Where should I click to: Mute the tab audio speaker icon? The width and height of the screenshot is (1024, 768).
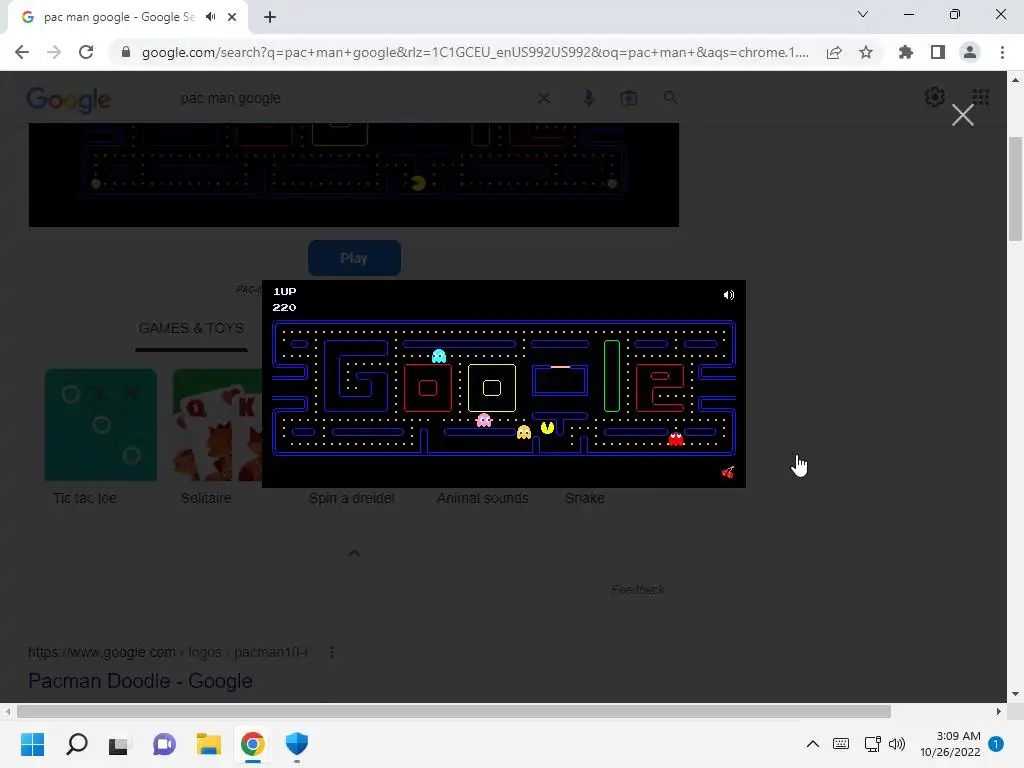click(x=210, y=17)
